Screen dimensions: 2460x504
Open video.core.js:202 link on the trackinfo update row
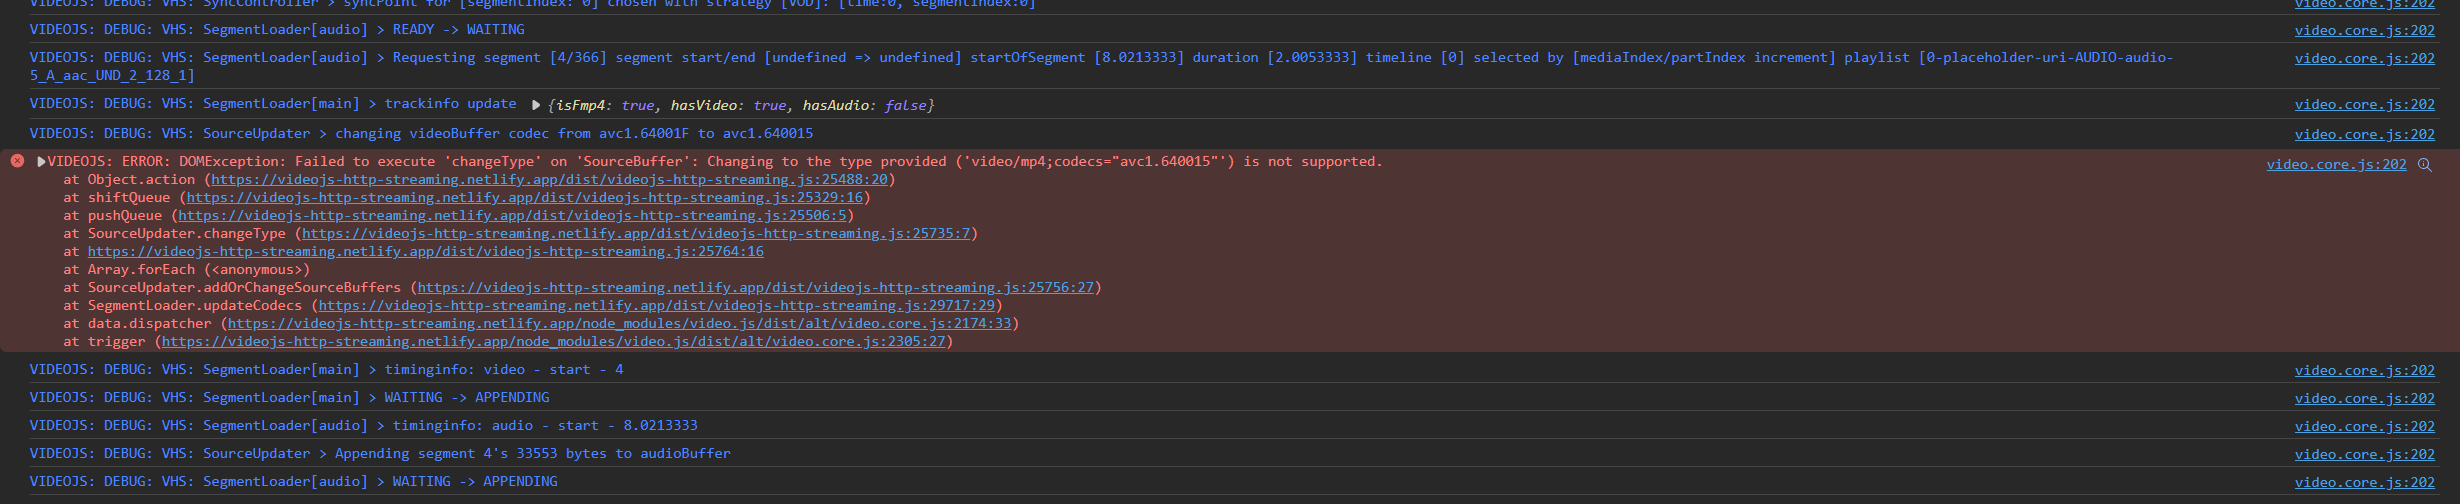(2365, 105)
